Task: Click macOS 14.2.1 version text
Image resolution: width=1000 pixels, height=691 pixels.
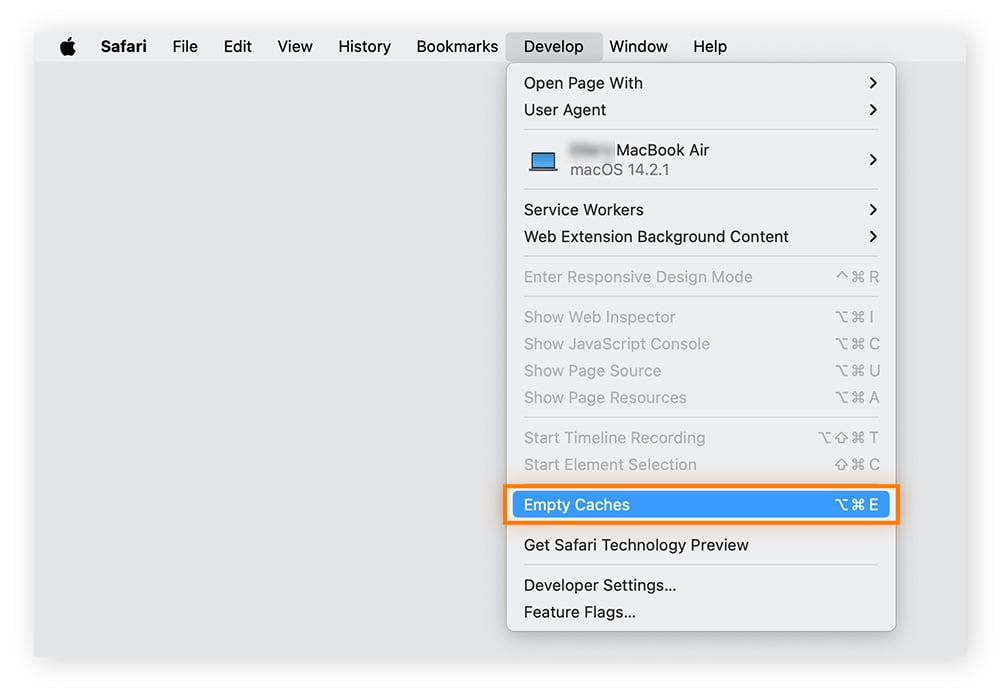Action: point(619,170)
